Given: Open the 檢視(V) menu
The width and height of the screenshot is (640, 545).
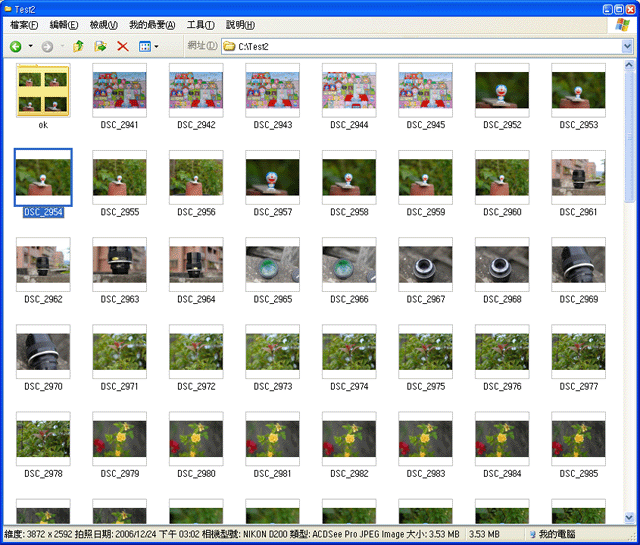Looking at the screenshot, I should pyautogui.click(x=104, y=25).
